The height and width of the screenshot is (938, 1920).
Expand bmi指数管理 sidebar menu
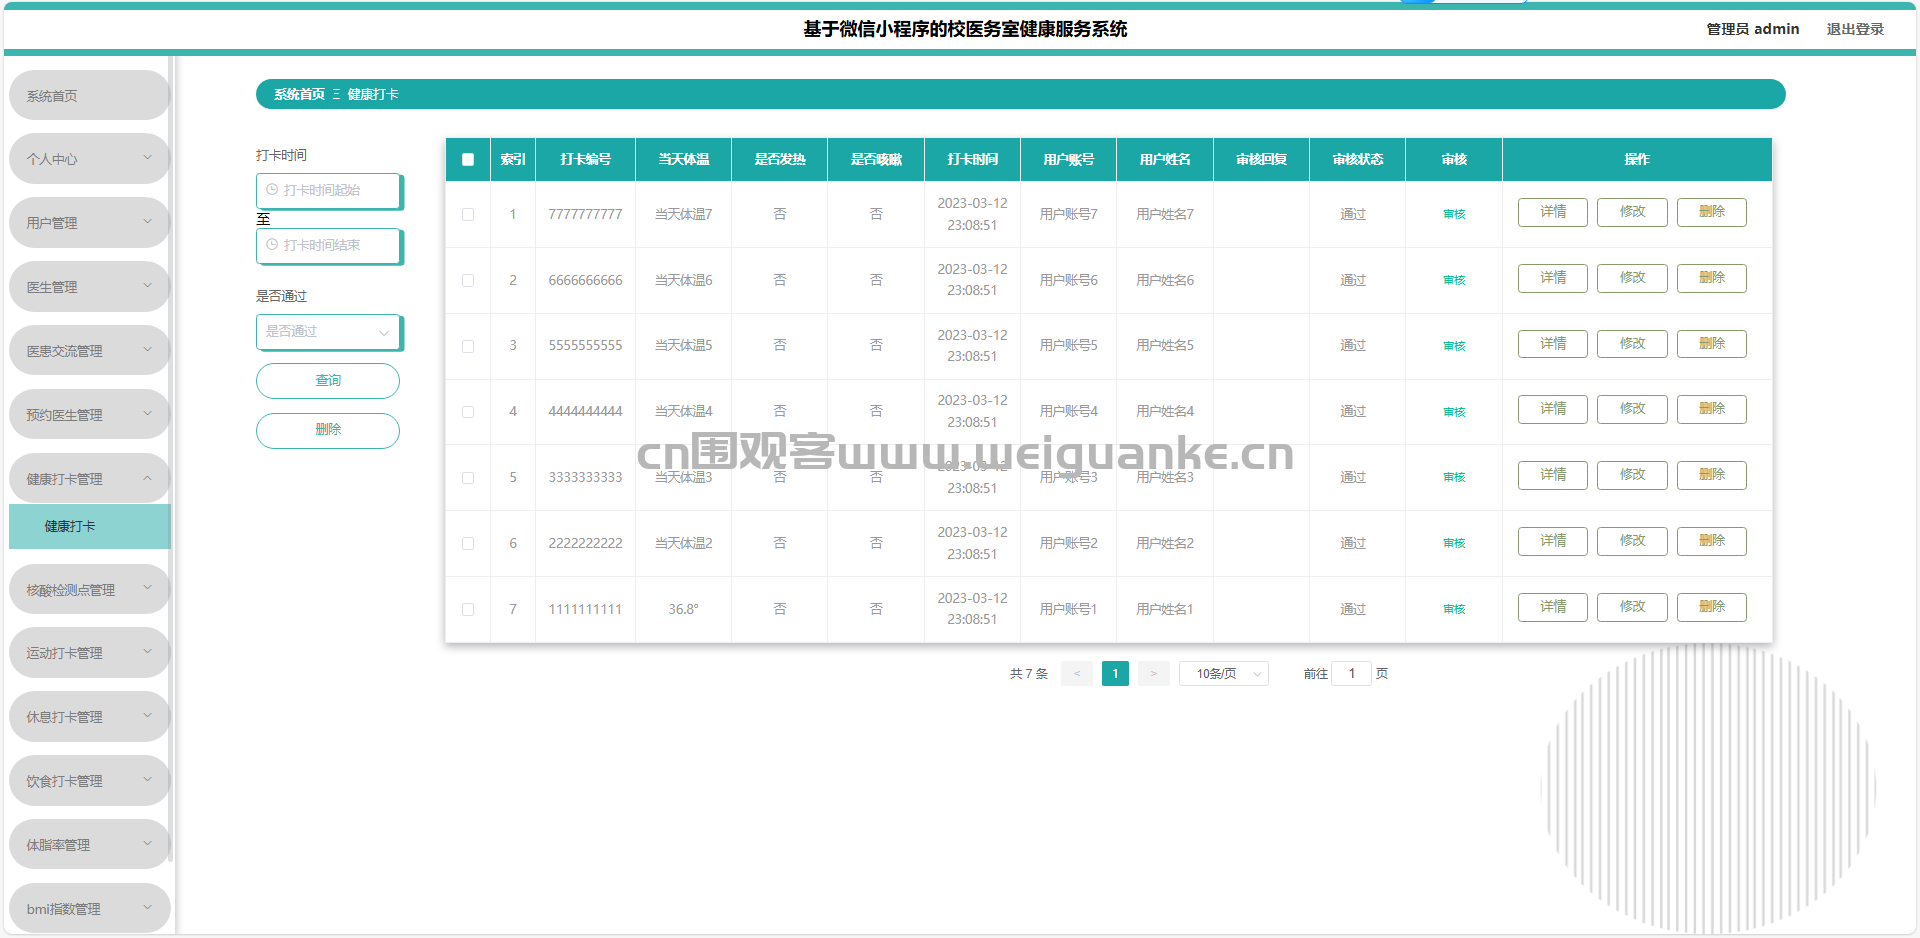pos(89,908)
